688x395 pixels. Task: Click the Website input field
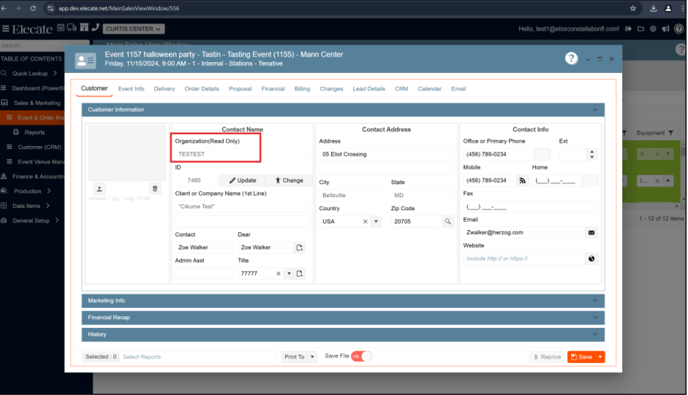[524, 259]
